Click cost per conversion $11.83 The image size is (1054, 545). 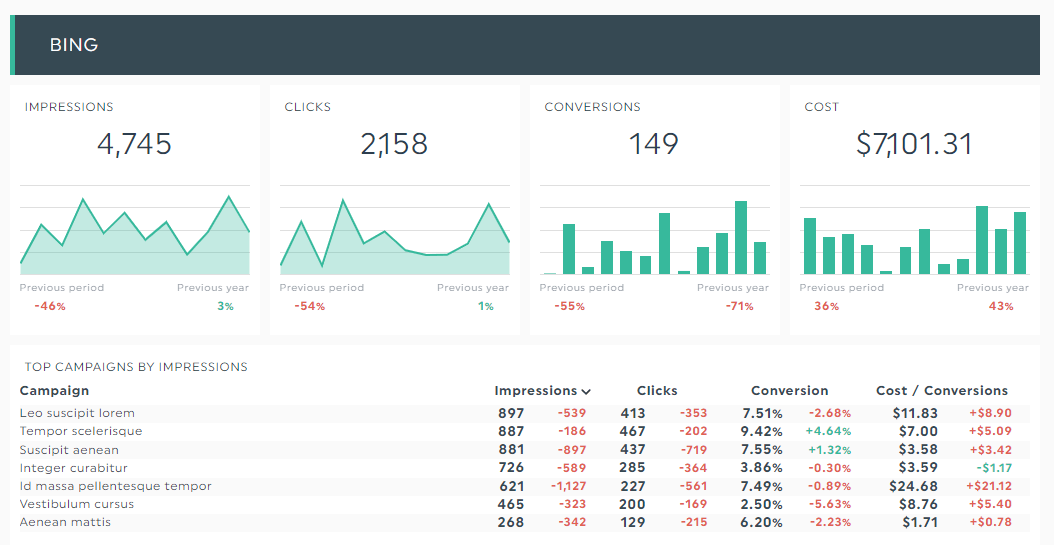click(x=915, y=413)
